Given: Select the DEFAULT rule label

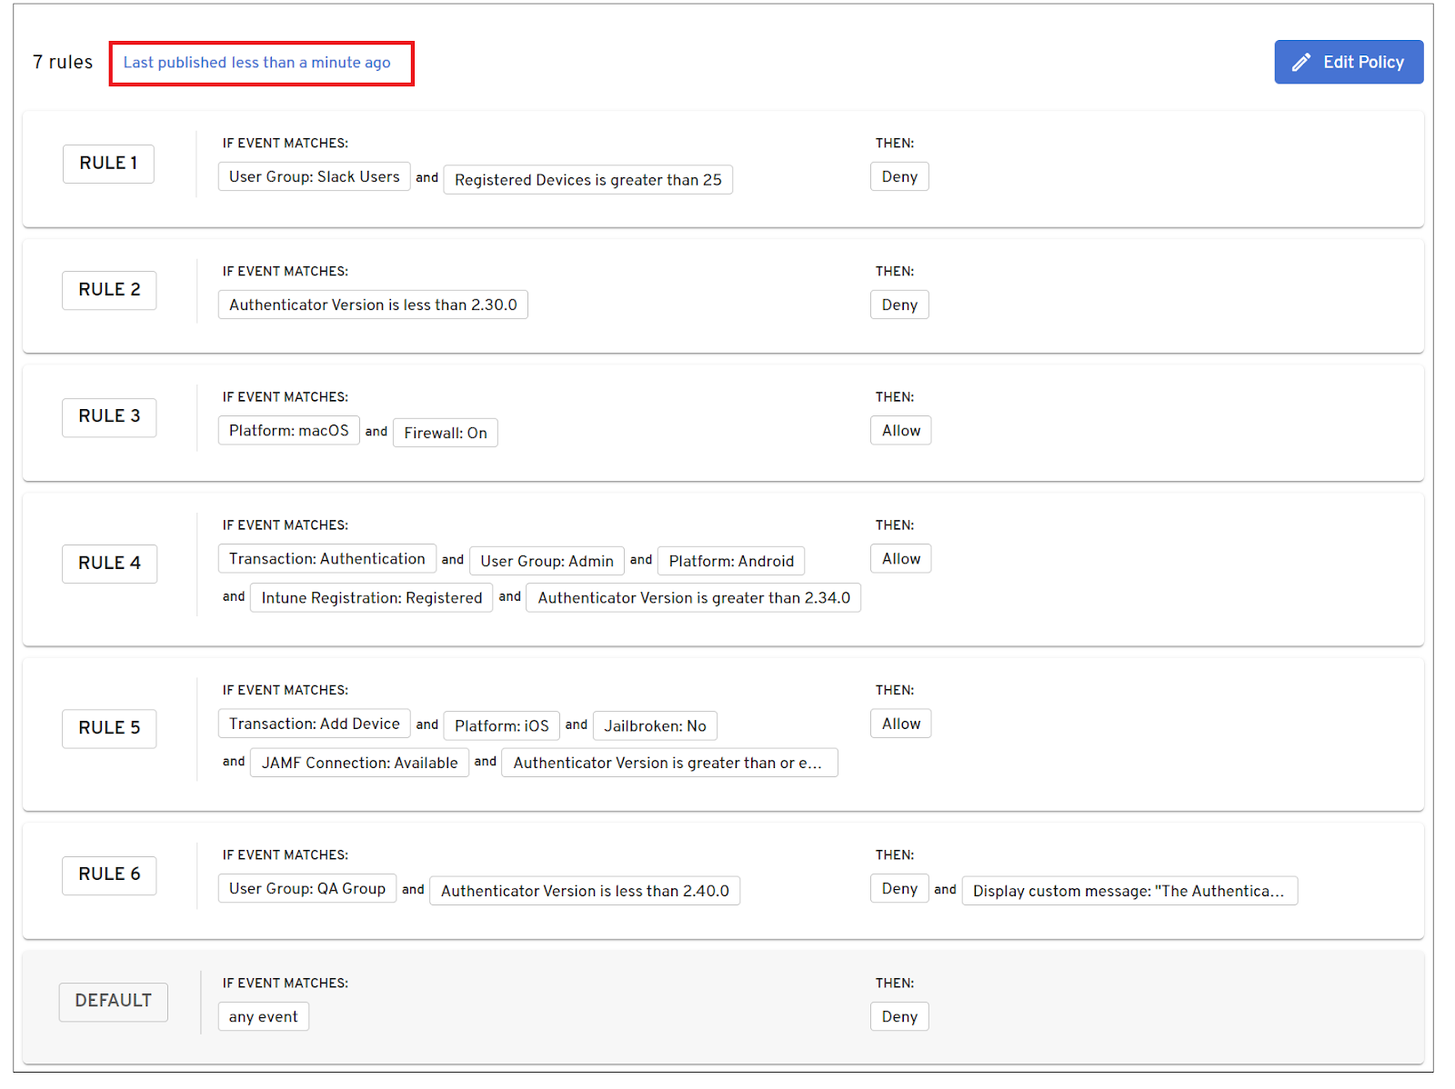Looking at the screenshot, I should pyautogui.click(x=113, y=1001).
